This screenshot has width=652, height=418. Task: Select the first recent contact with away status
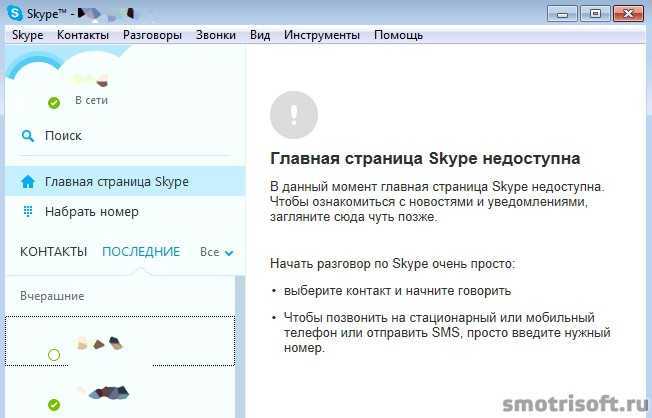(x=120, y=341)
